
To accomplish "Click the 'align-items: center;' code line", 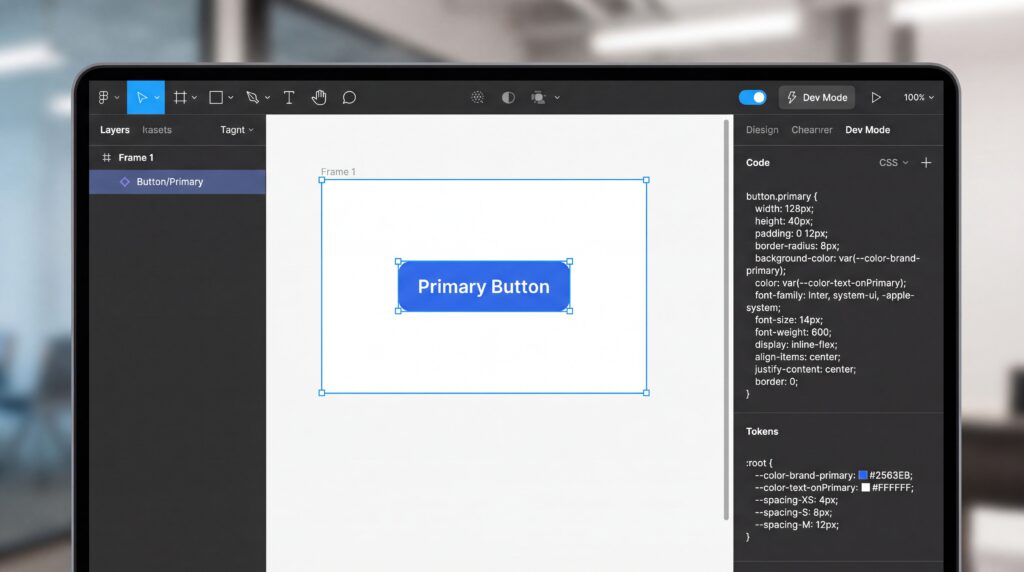I will 797,357.
